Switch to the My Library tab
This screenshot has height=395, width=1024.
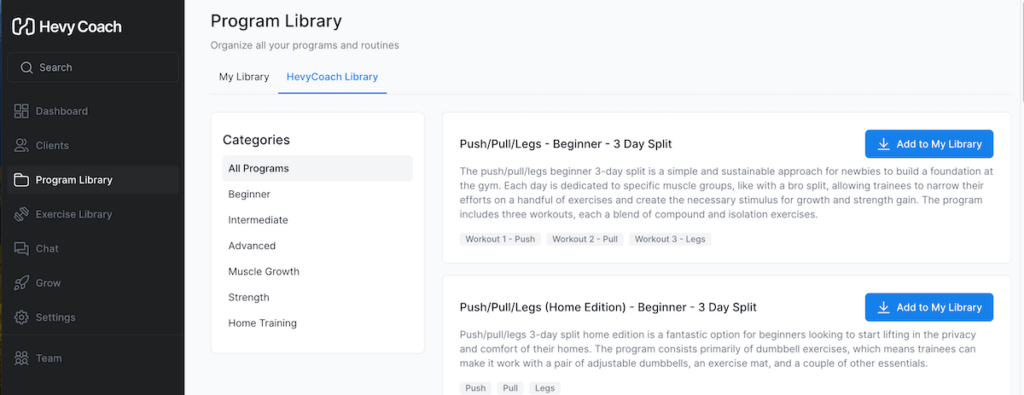point(244,77)
